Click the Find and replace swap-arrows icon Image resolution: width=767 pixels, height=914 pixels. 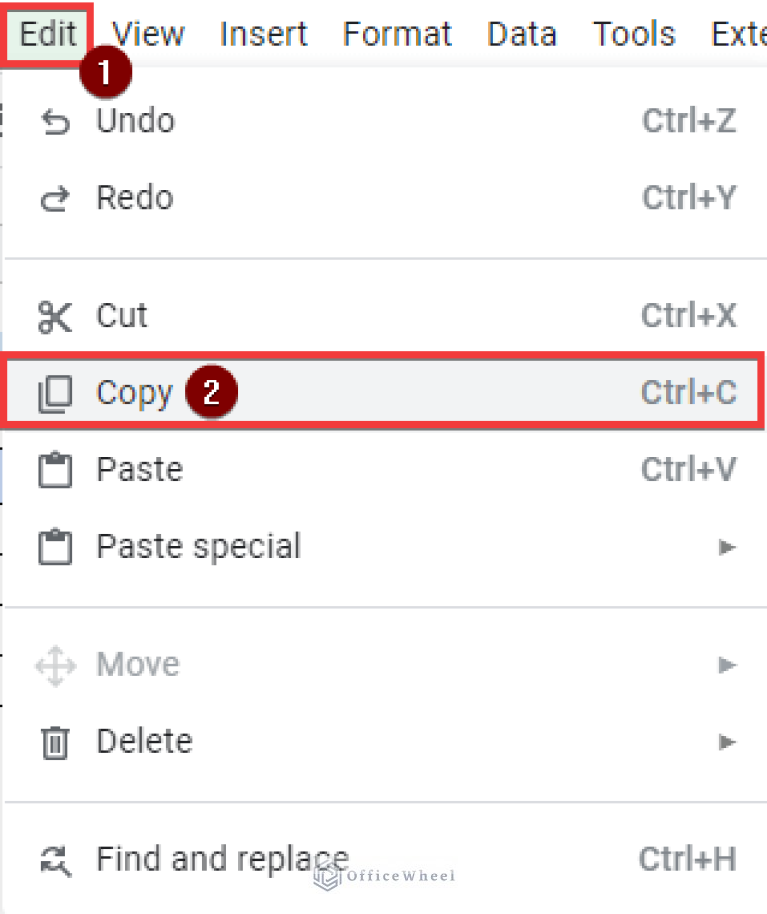55,858
